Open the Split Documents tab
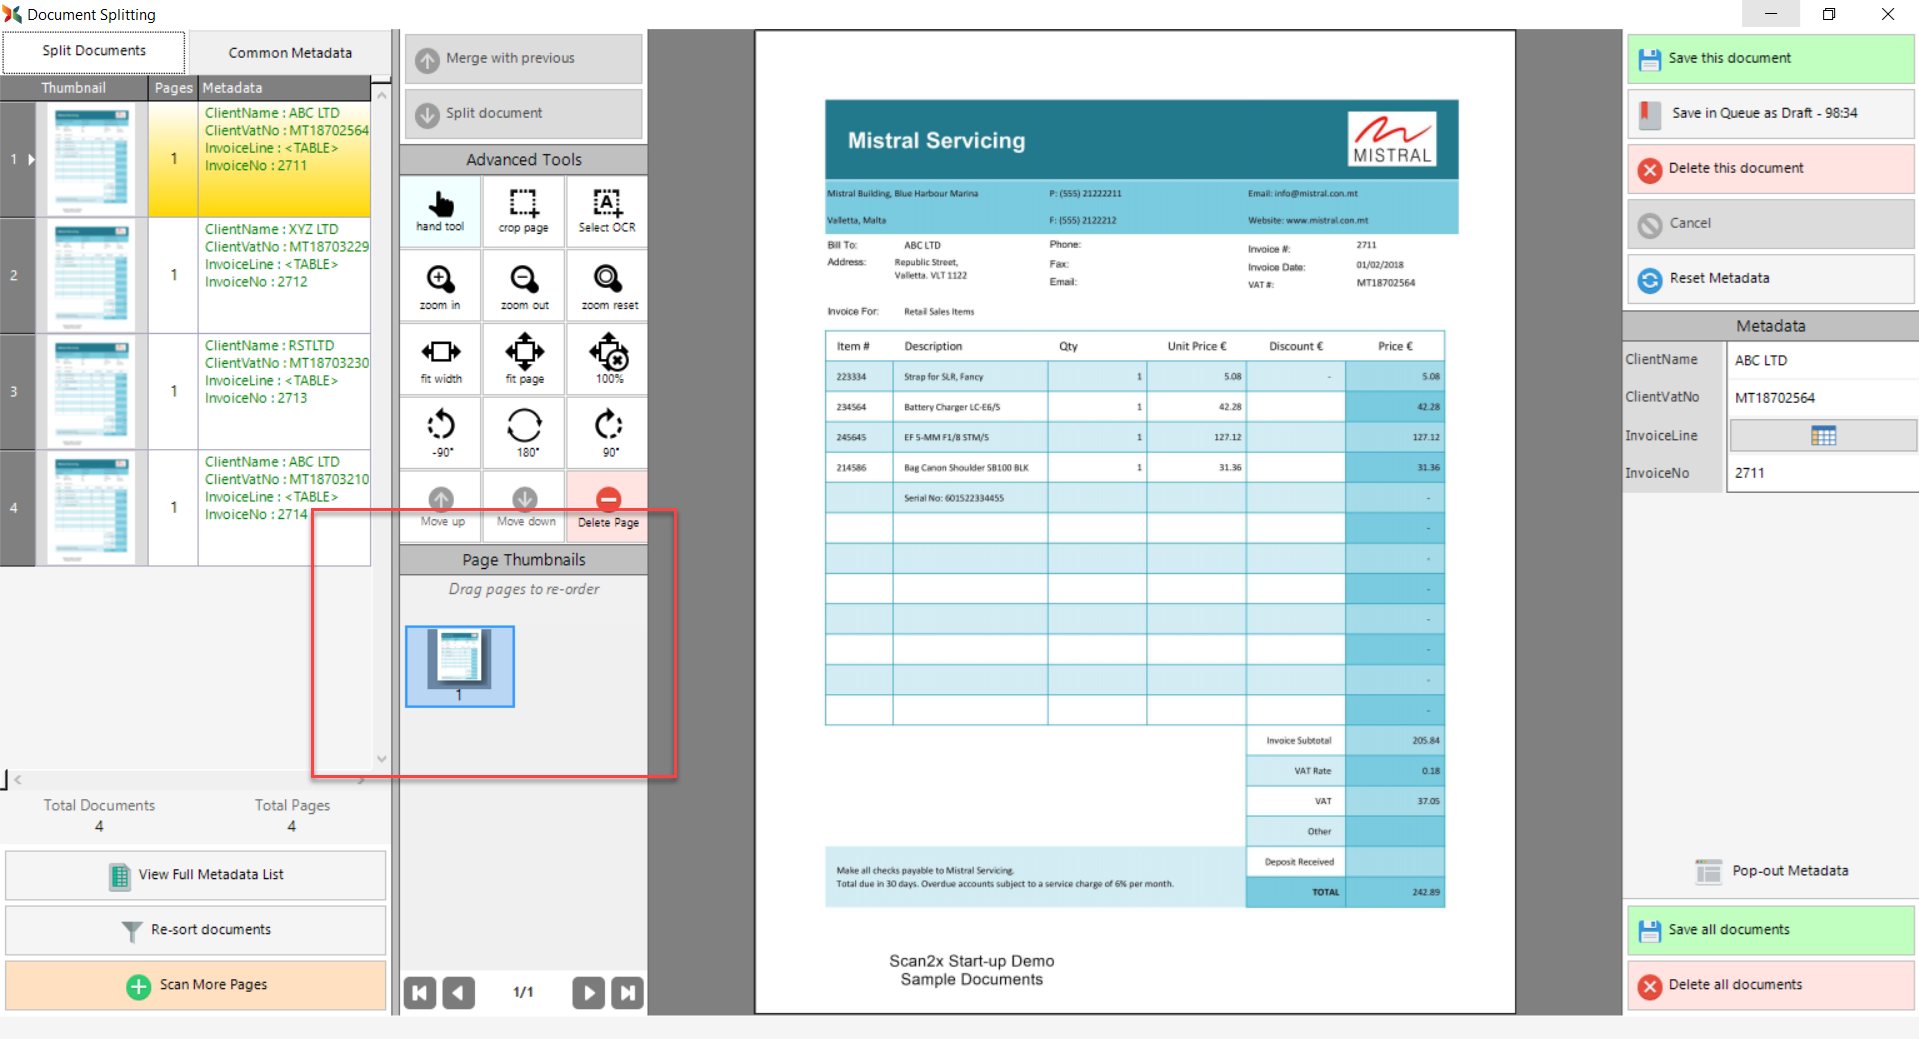 pyautogui.click(x=94, y=51)
